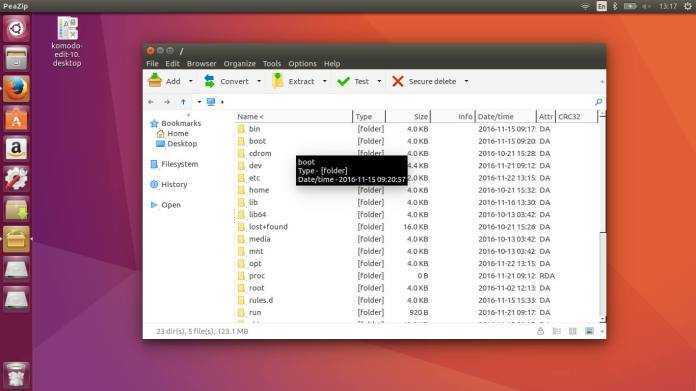This screenshot has height=391, width=696.
Task: Select Filesystem in the sidebar
Action: pos(174,164)
